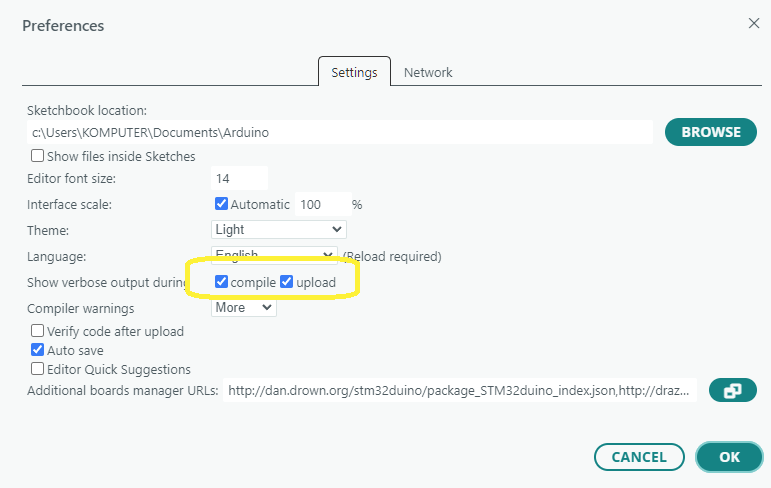The image size is (771, 488).
Task: Enable Editor Quick Suggestions checkbox
Action: click(37, 368)
